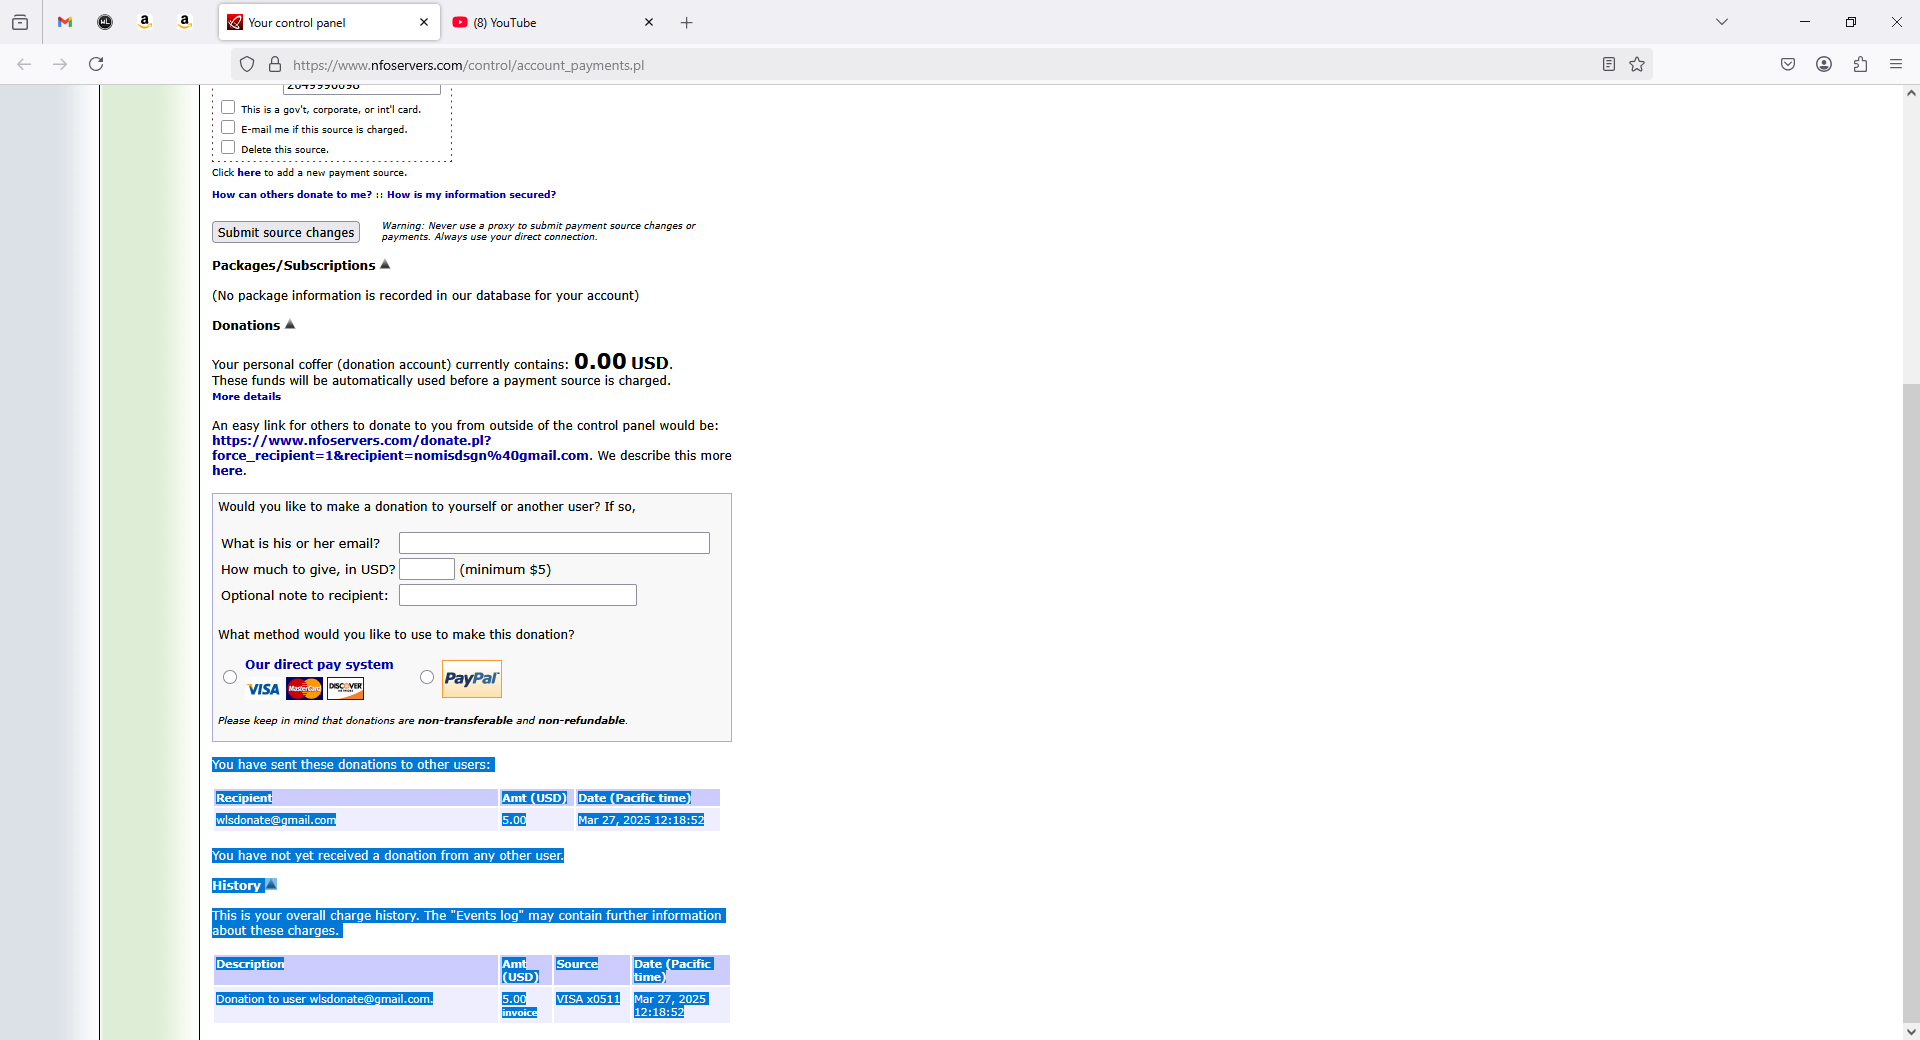
Task: Open Firefox View recent browsing icon
Action: point(20,22)
